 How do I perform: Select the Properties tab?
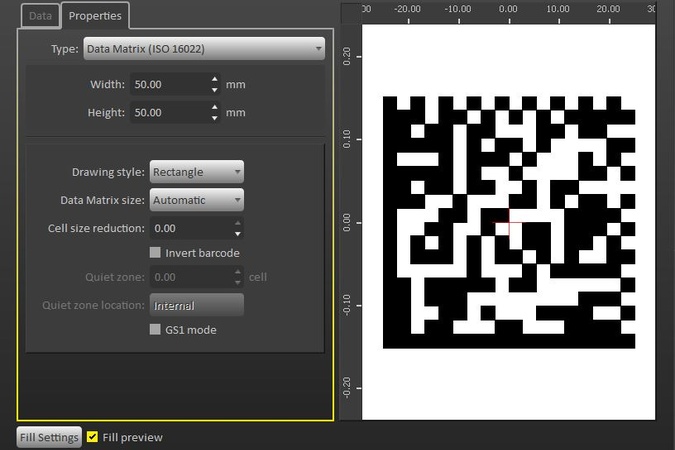[95, 16]
